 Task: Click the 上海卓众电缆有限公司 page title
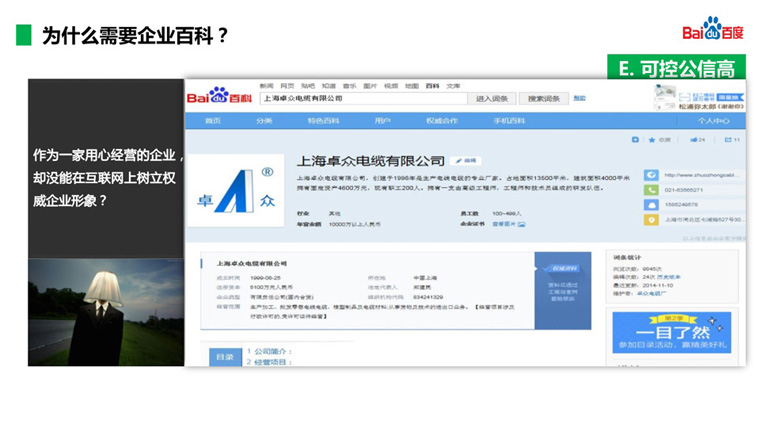(x=371, y=161)
